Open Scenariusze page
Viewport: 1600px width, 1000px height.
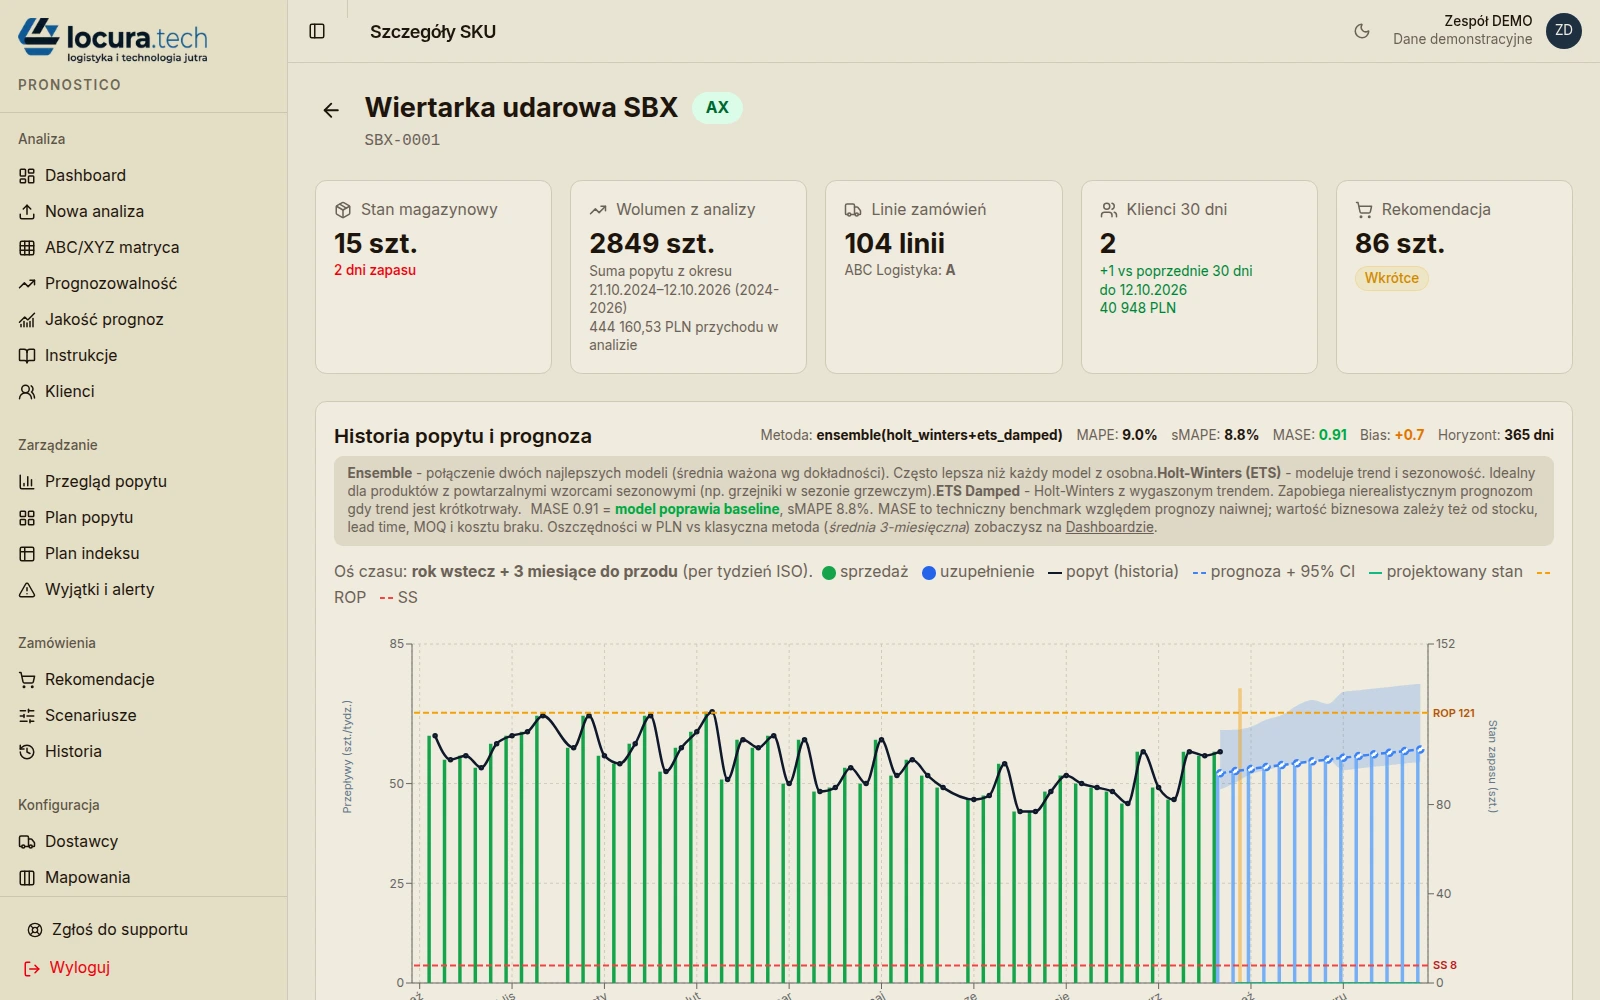coord(143,715)
